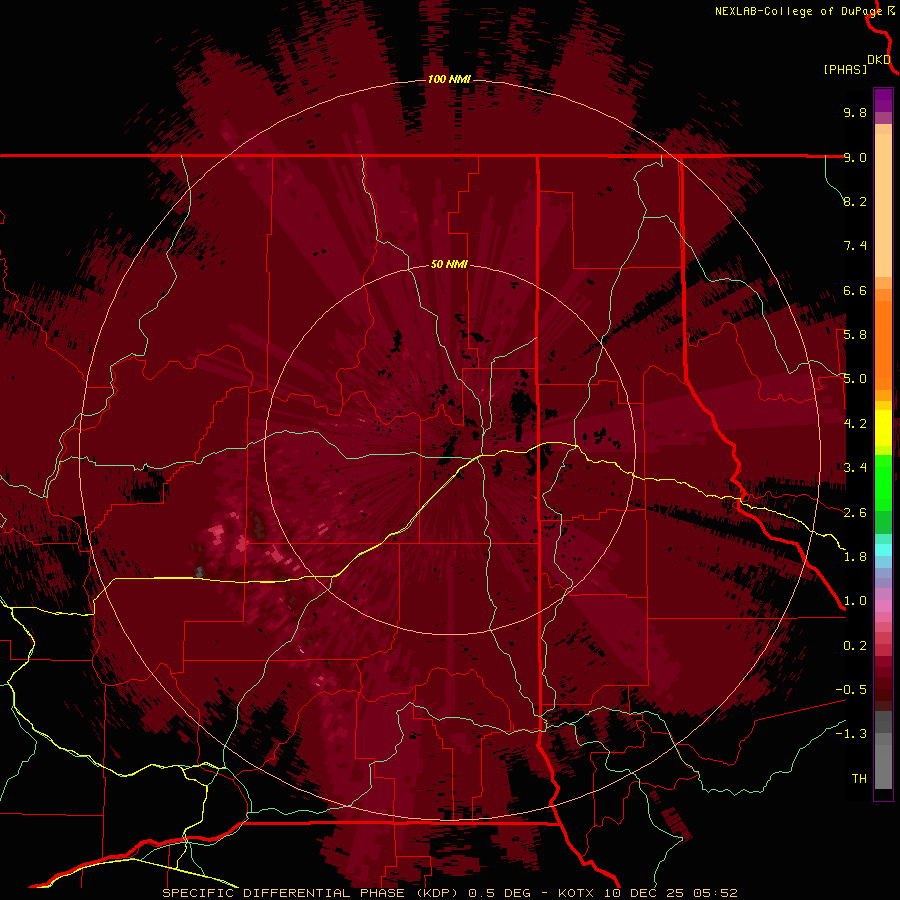
Task: Click the KOTX 10 DEC 25 05:52 timestamp
Action: click(647, 893)
